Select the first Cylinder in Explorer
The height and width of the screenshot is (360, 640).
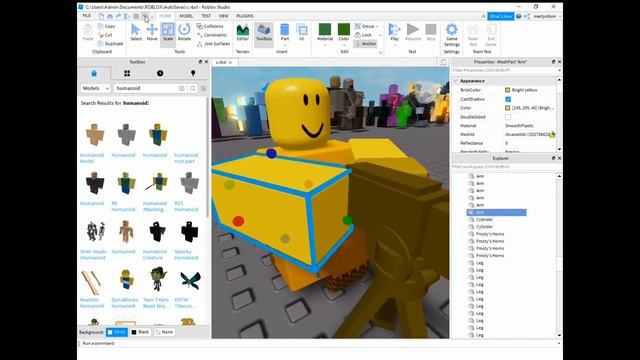[484, 220]
